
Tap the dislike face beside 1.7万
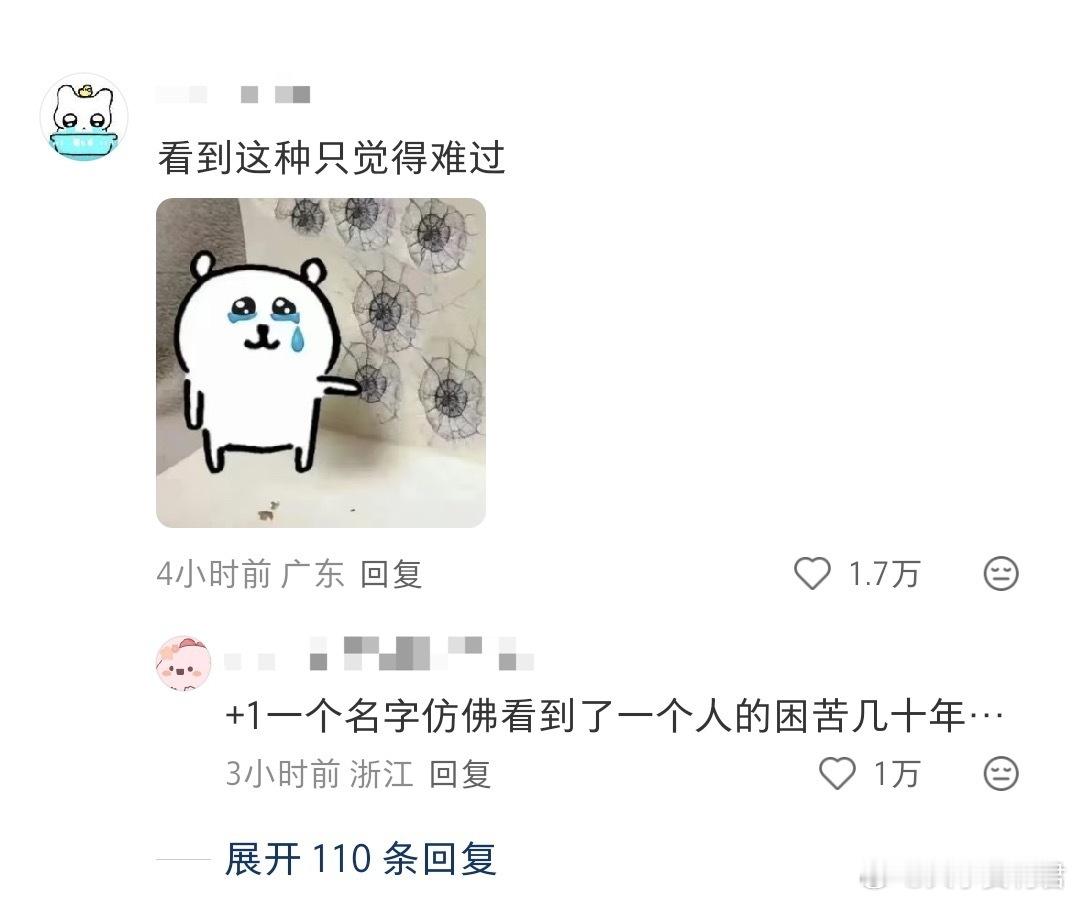(1001, 573)
